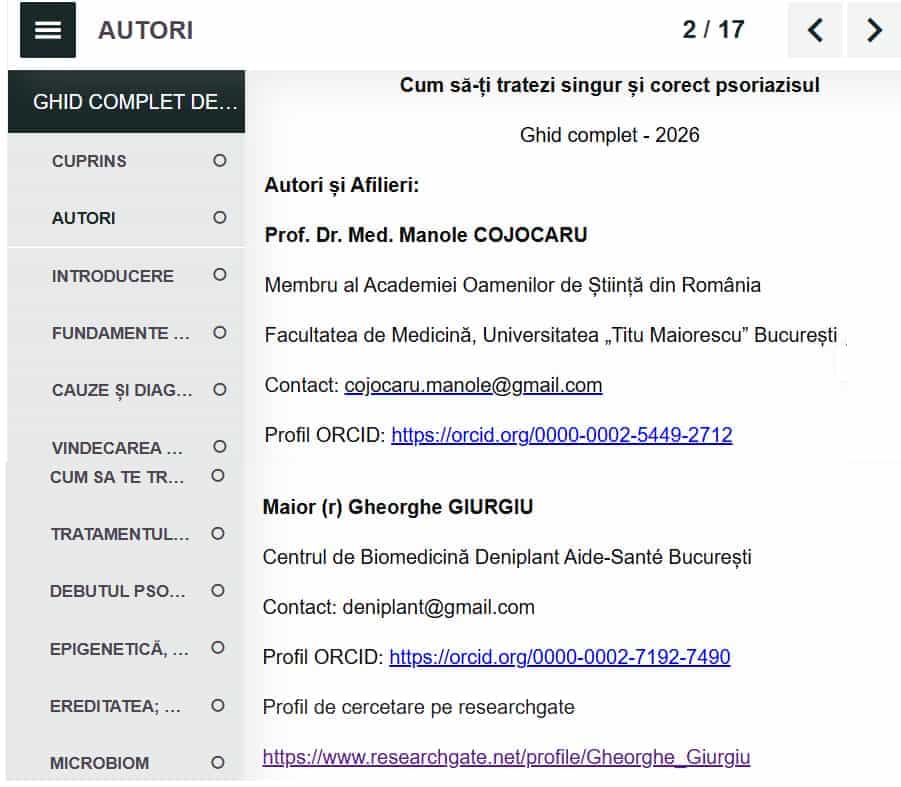Select the CUM SA TE TR… menu item

pyautogui.click(x=117, y=477)
